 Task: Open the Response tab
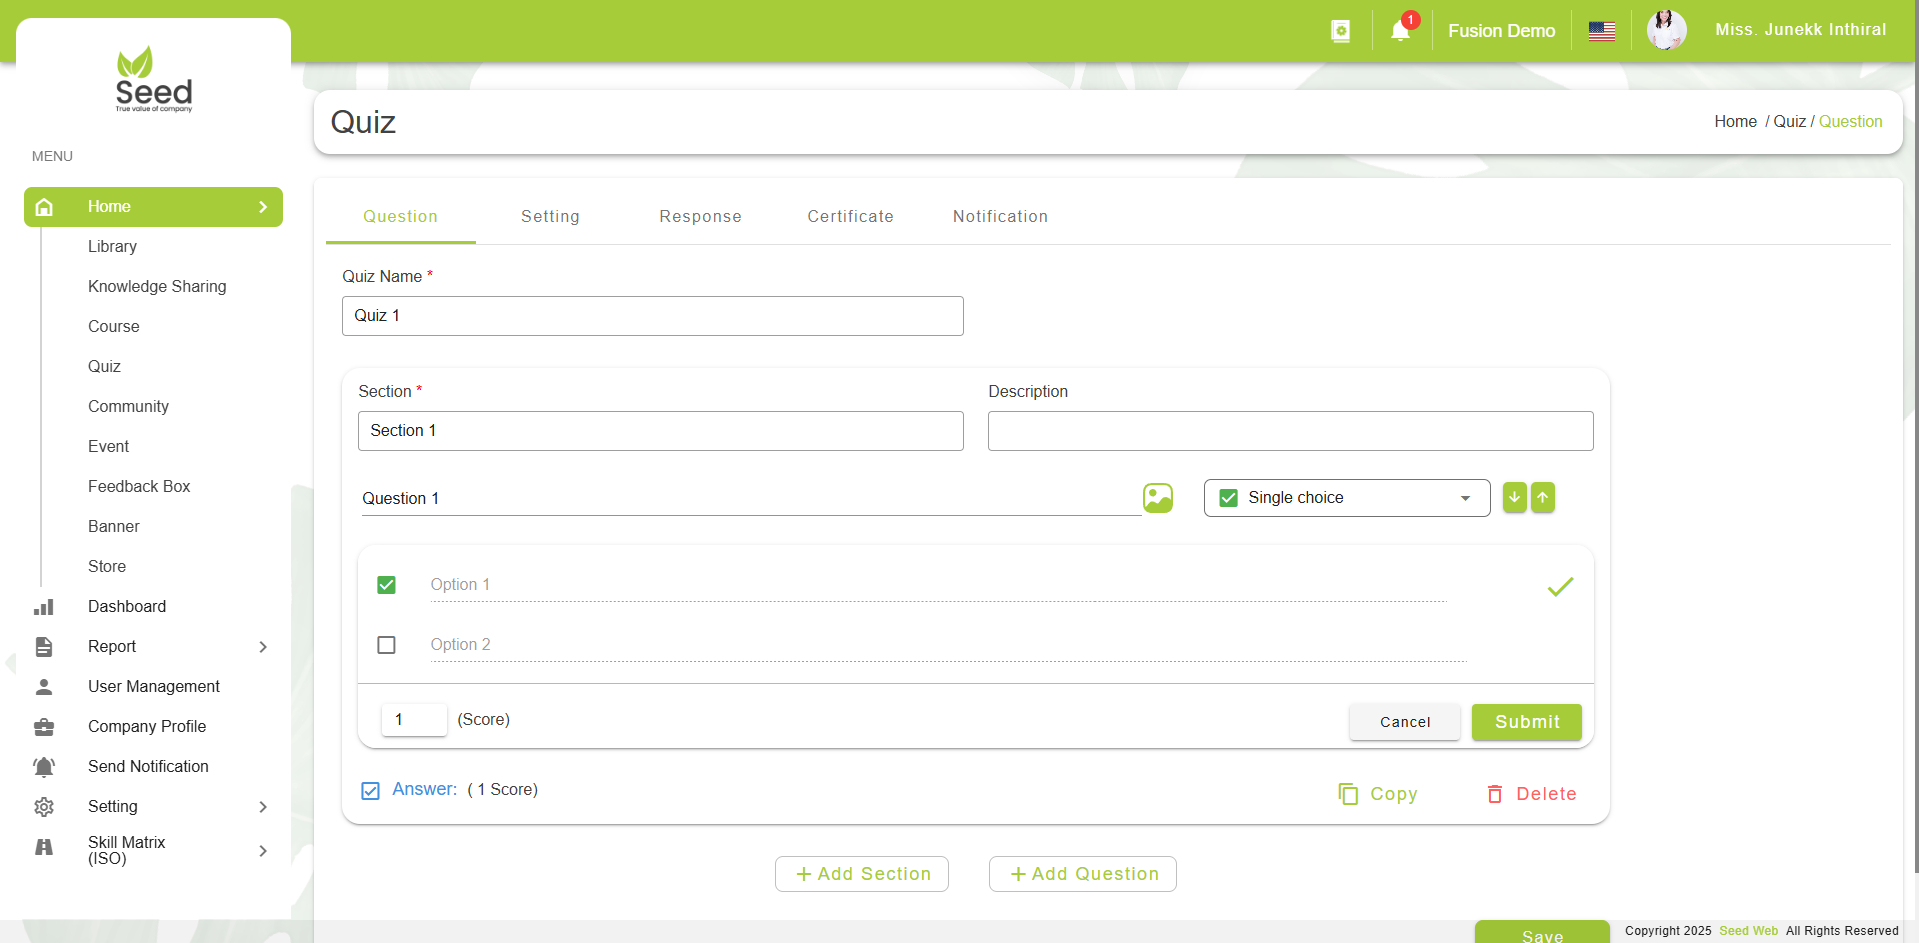pyautogui.click(x=700, y=217)
